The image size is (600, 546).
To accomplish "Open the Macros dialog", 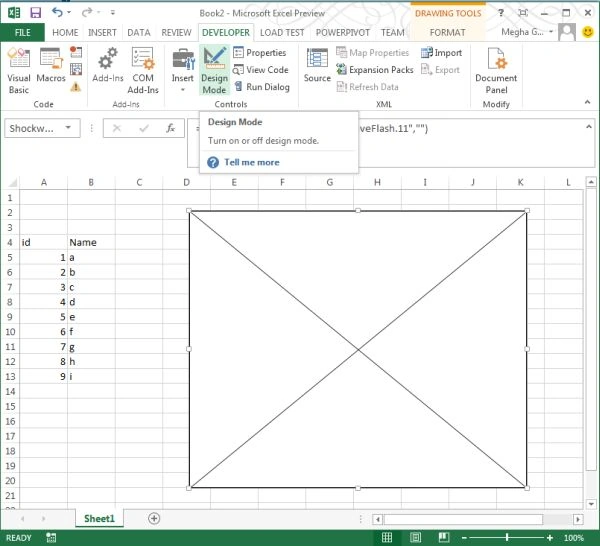I will click(51, 65).
